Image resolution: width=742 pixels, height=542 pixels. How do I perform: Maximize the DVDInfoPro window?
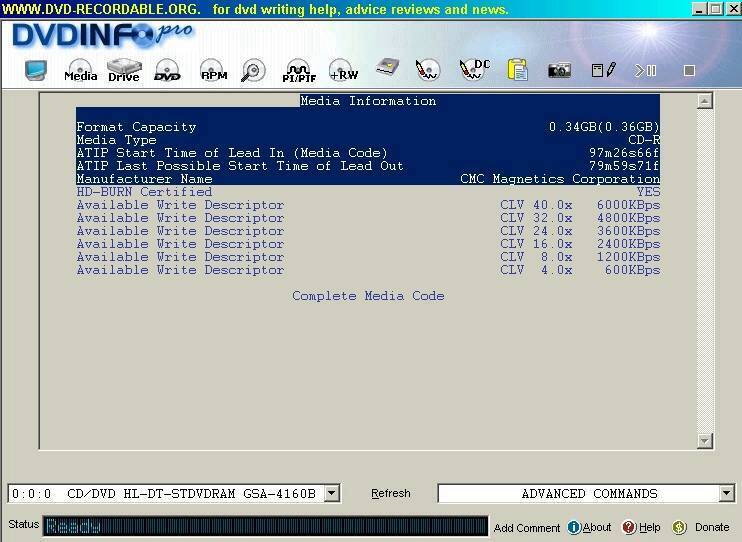click(716, 9)
